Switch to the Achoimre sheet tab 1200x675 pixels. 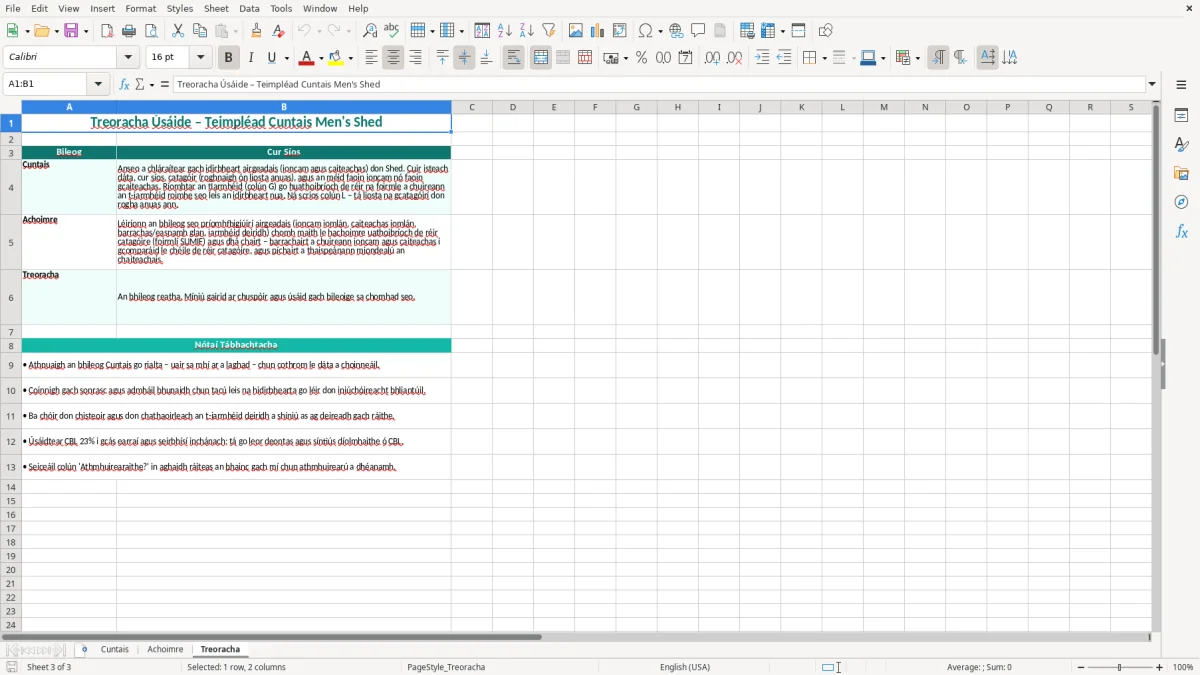pyautogui.click(x=165, y=650)
